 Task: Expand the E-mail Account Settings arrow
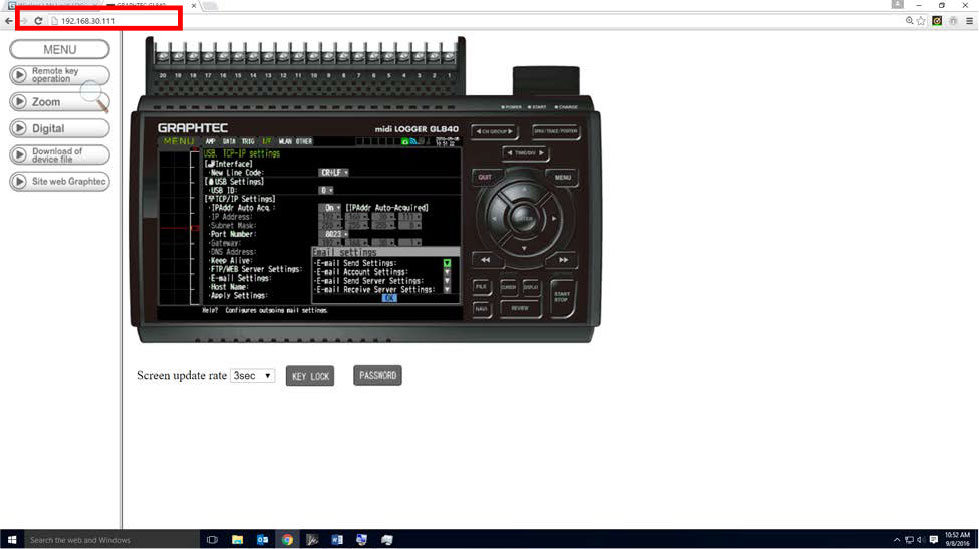[447, 272]
